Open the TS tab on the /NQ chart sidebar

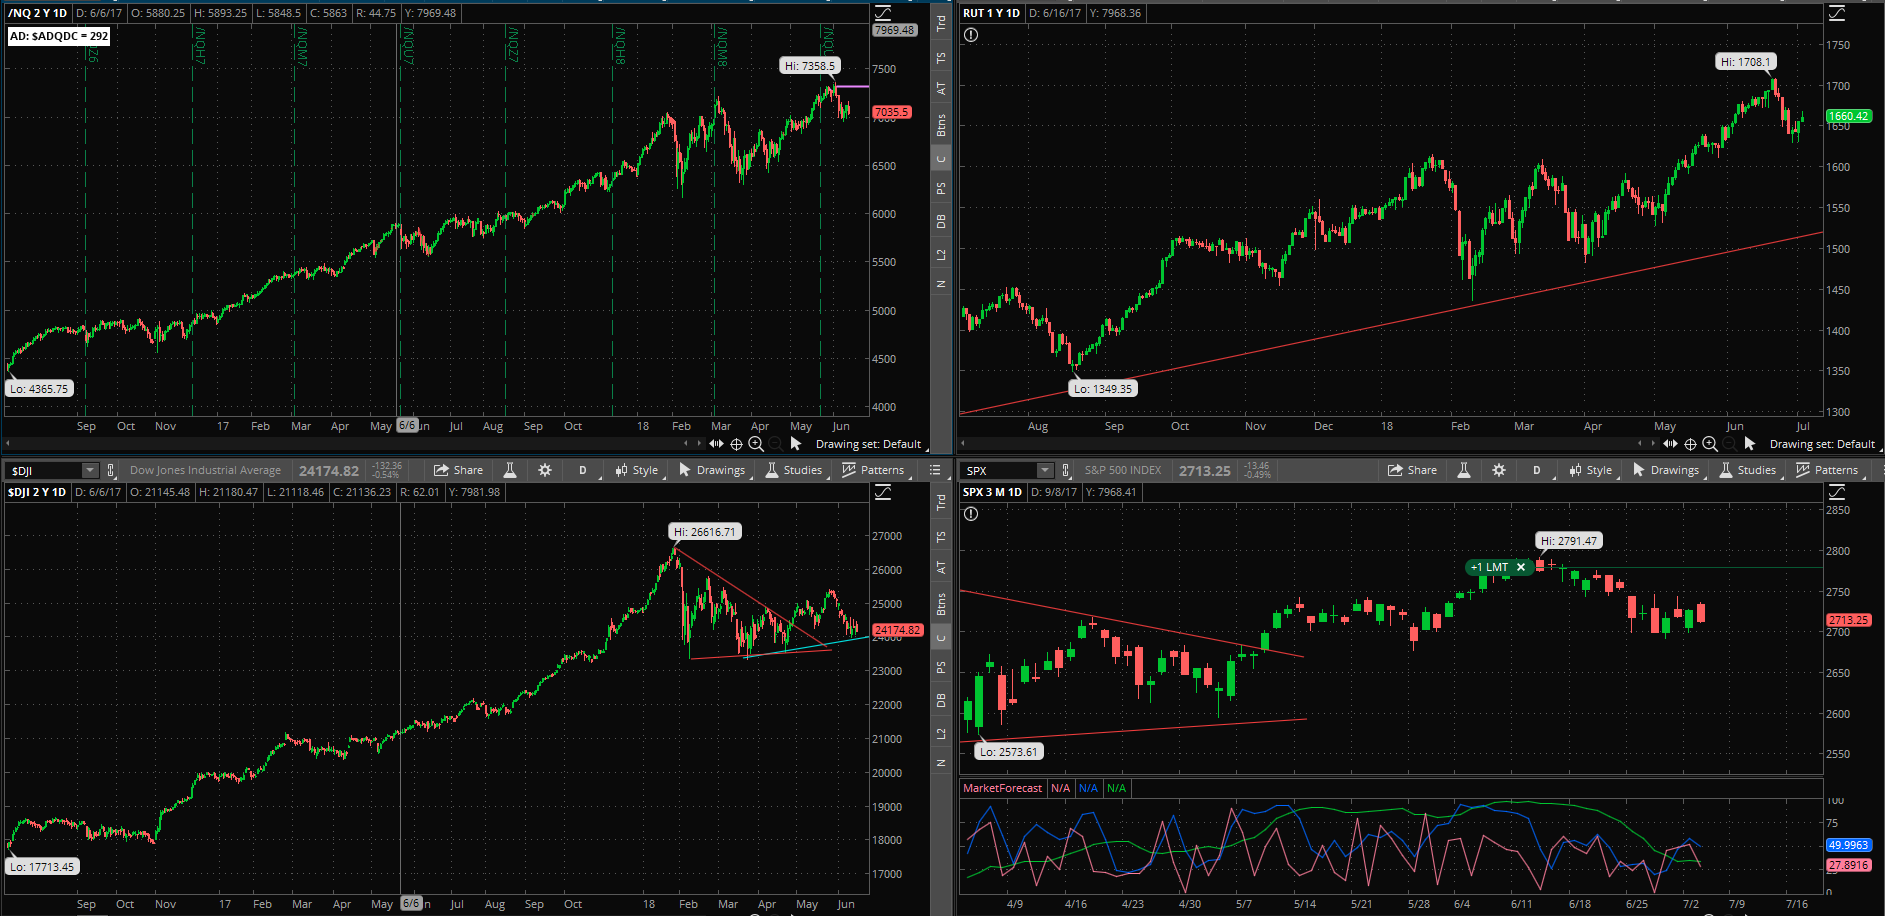point(941,58)
